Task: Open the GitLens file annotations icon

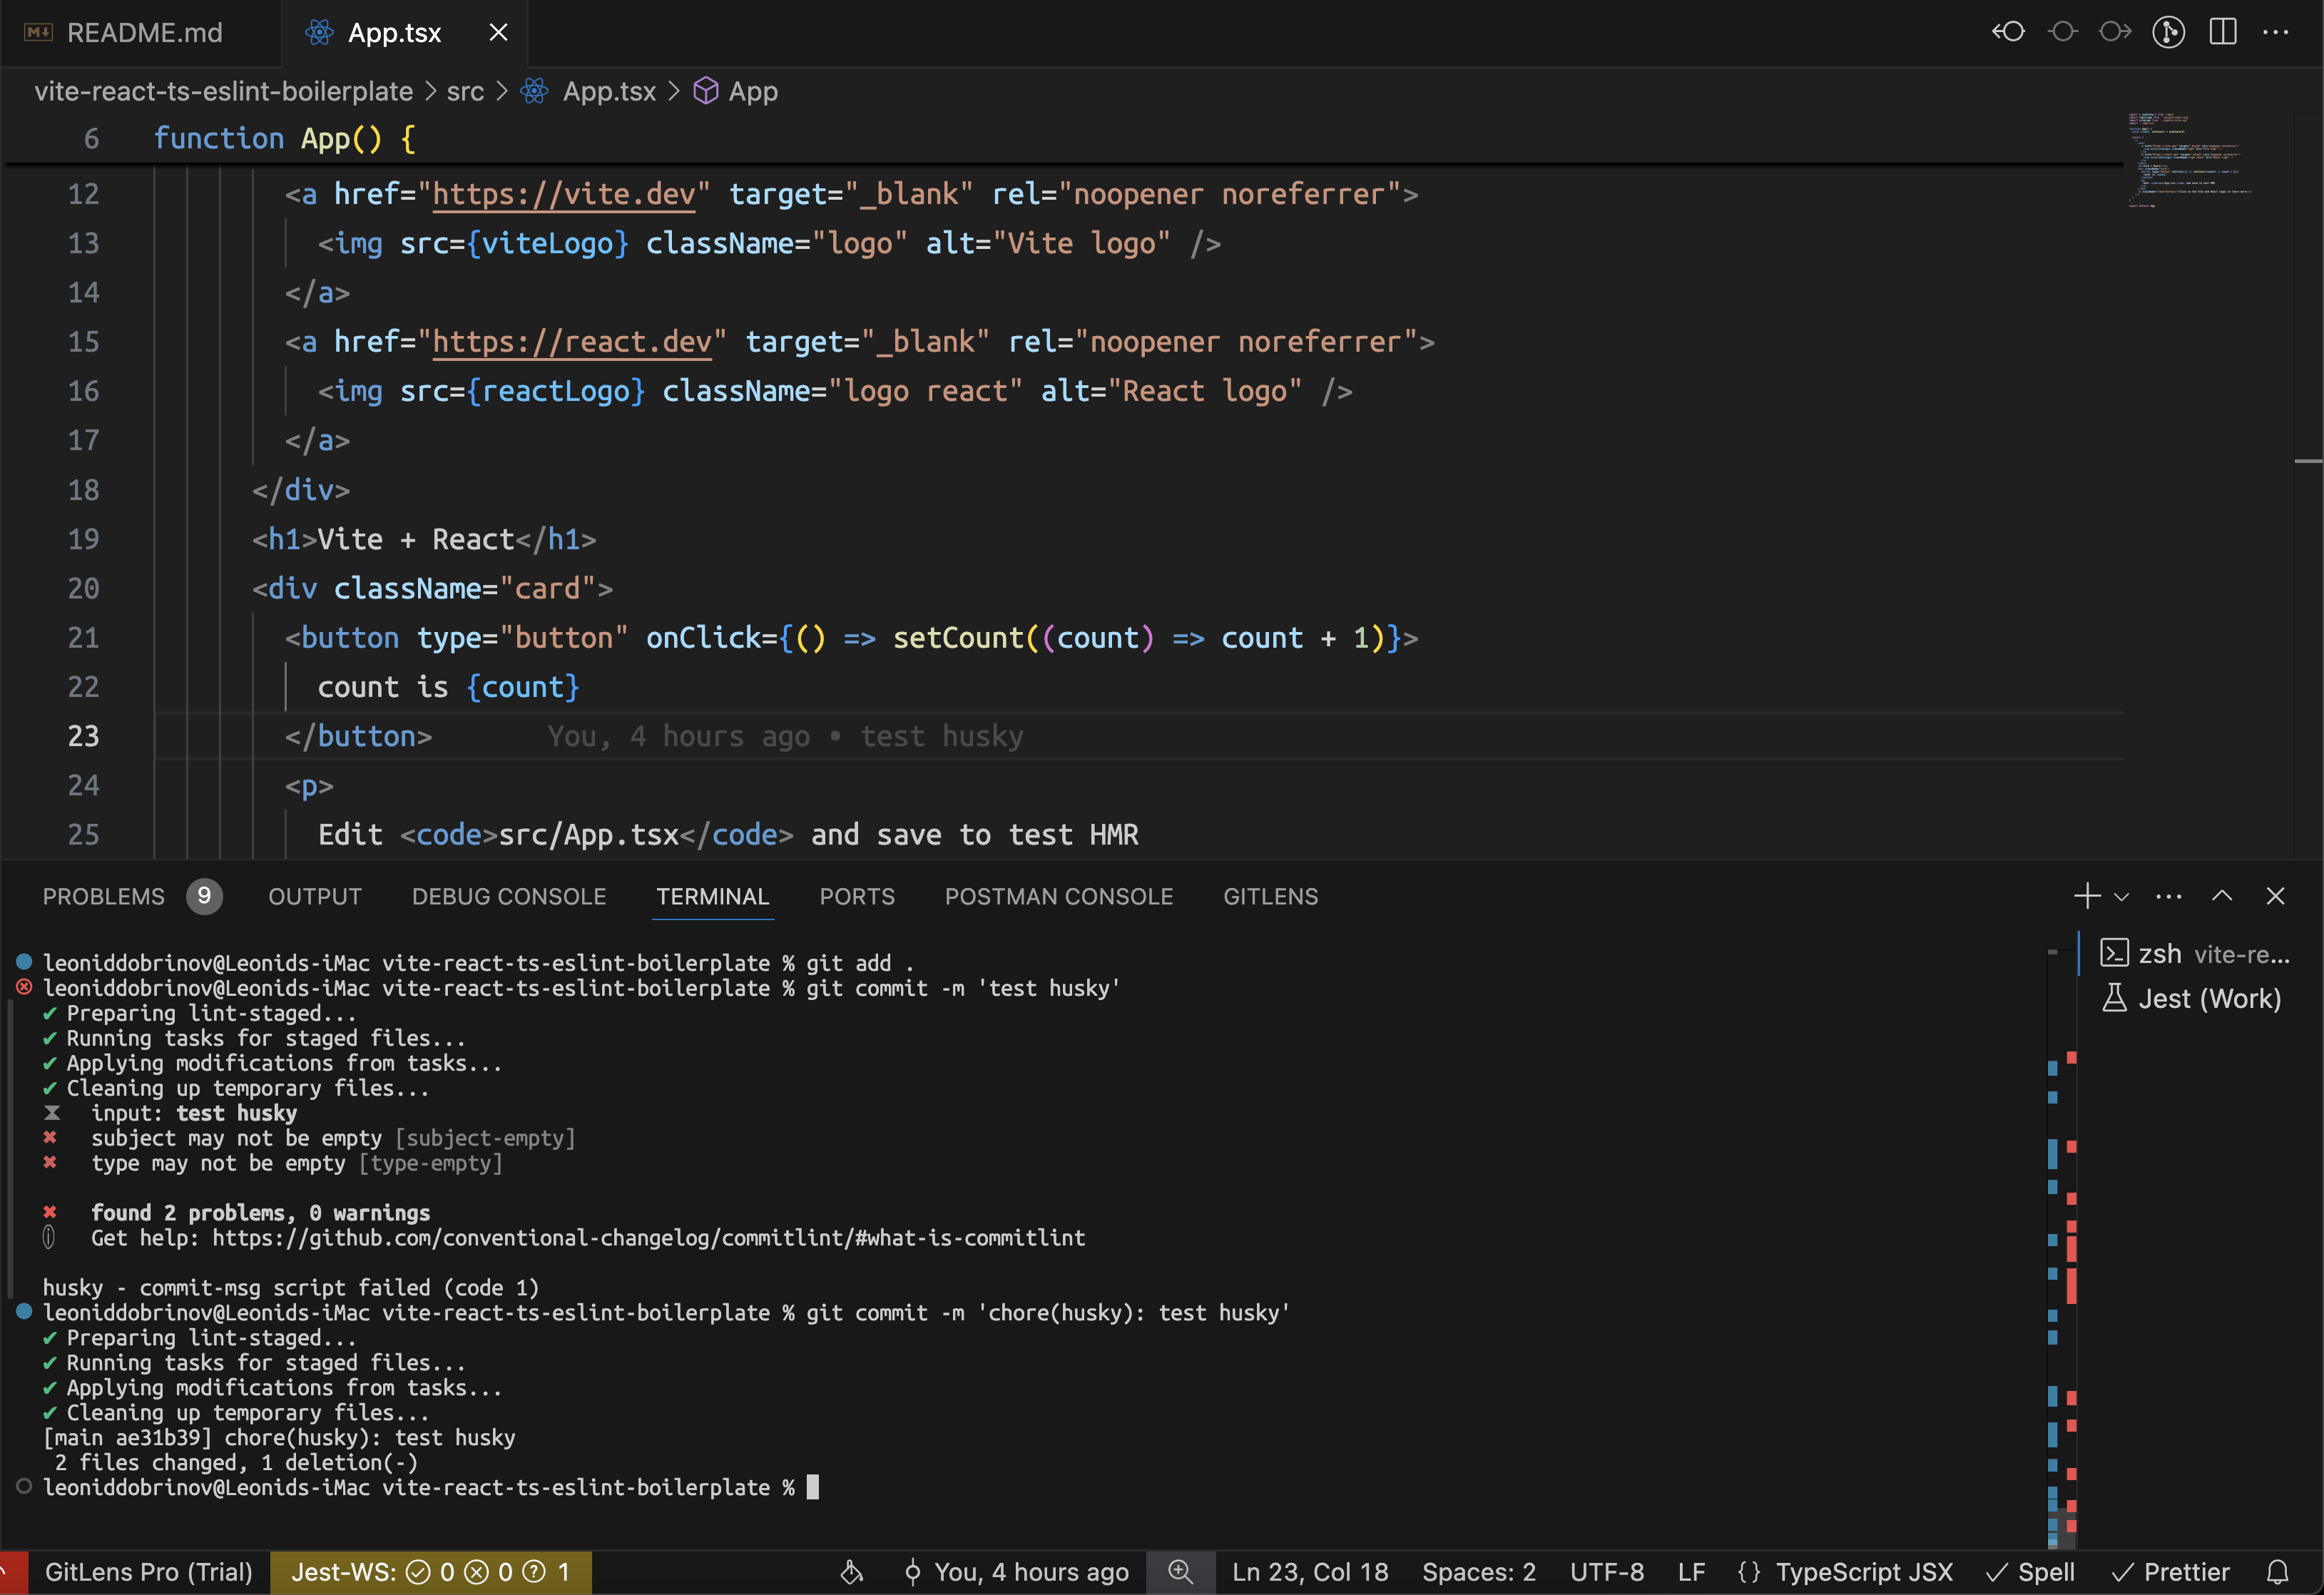Action: coord(2168,32)
